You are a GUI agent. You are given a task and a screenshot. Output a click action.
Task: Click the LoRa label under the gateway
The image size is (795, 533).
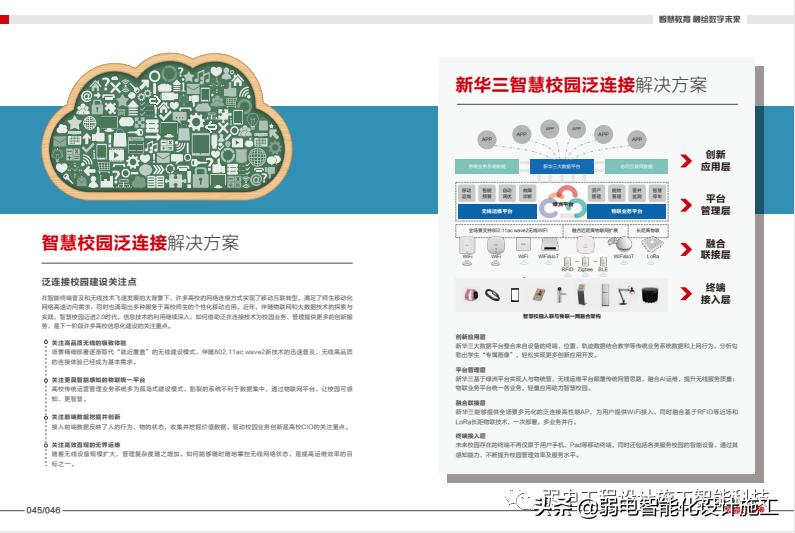click(x=653, y=257)
